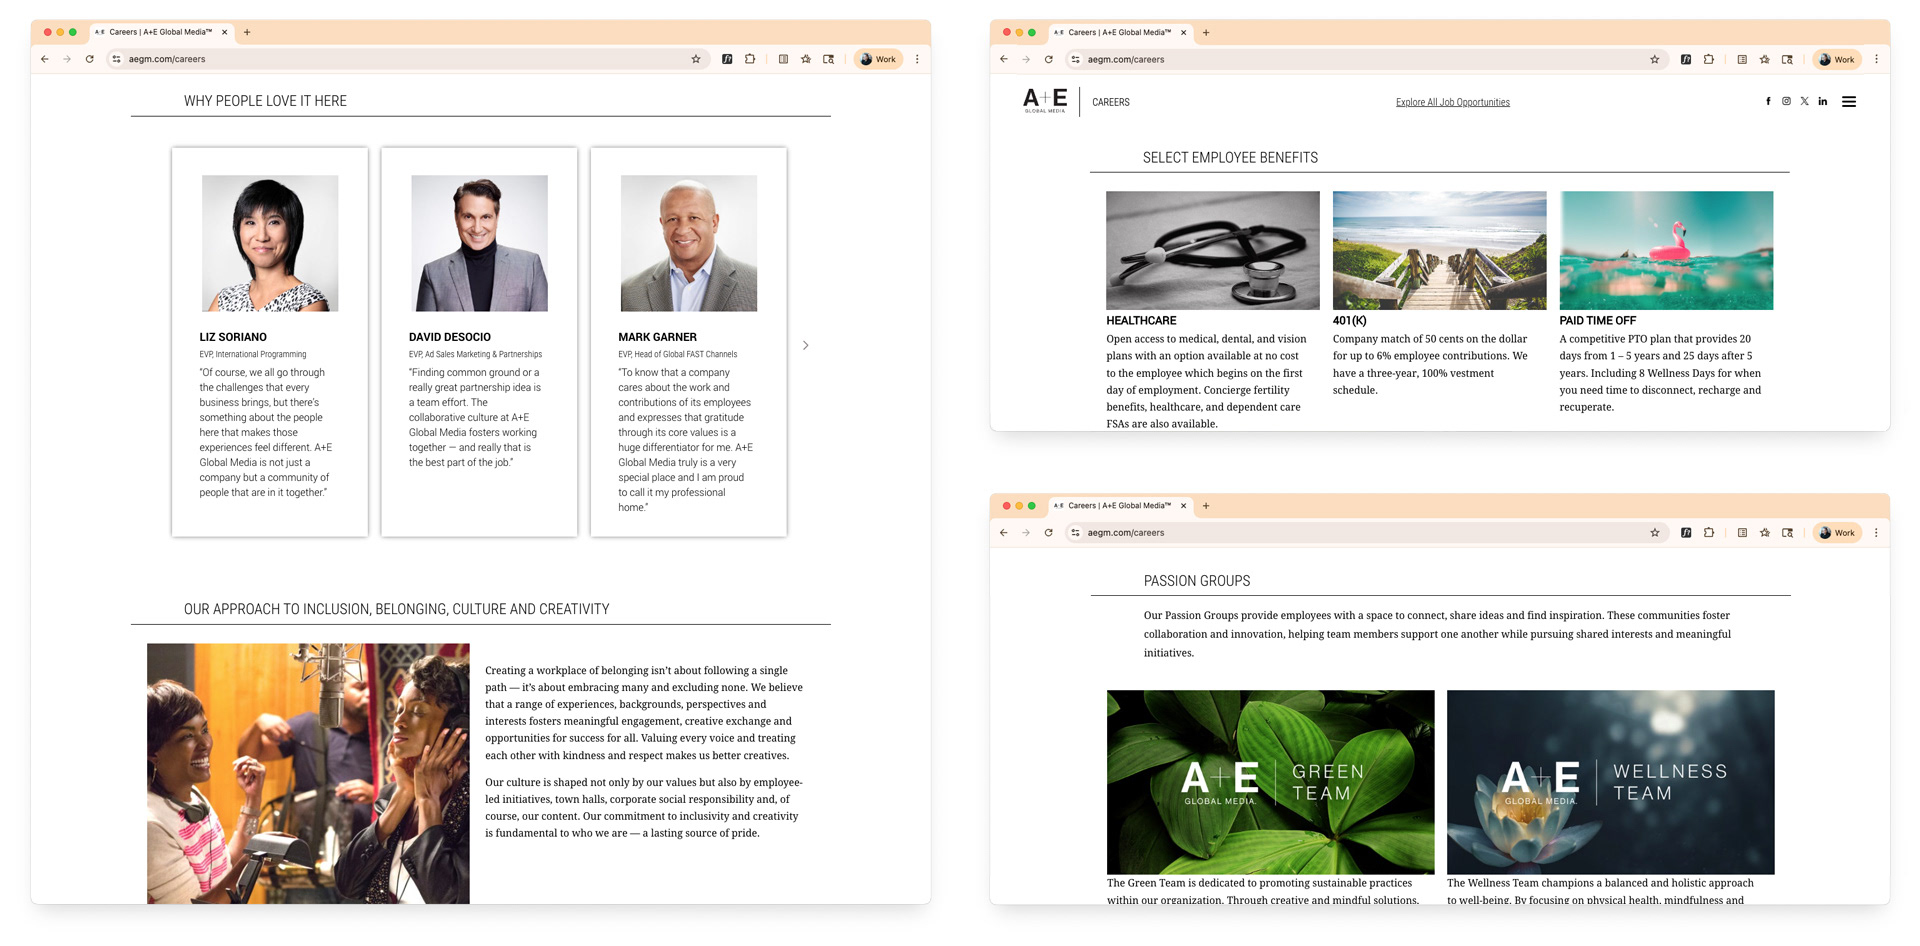Click the bookmark star in the top-right window
The width and height of the screenshot is (1920, 946).
tap(1655, 59)
